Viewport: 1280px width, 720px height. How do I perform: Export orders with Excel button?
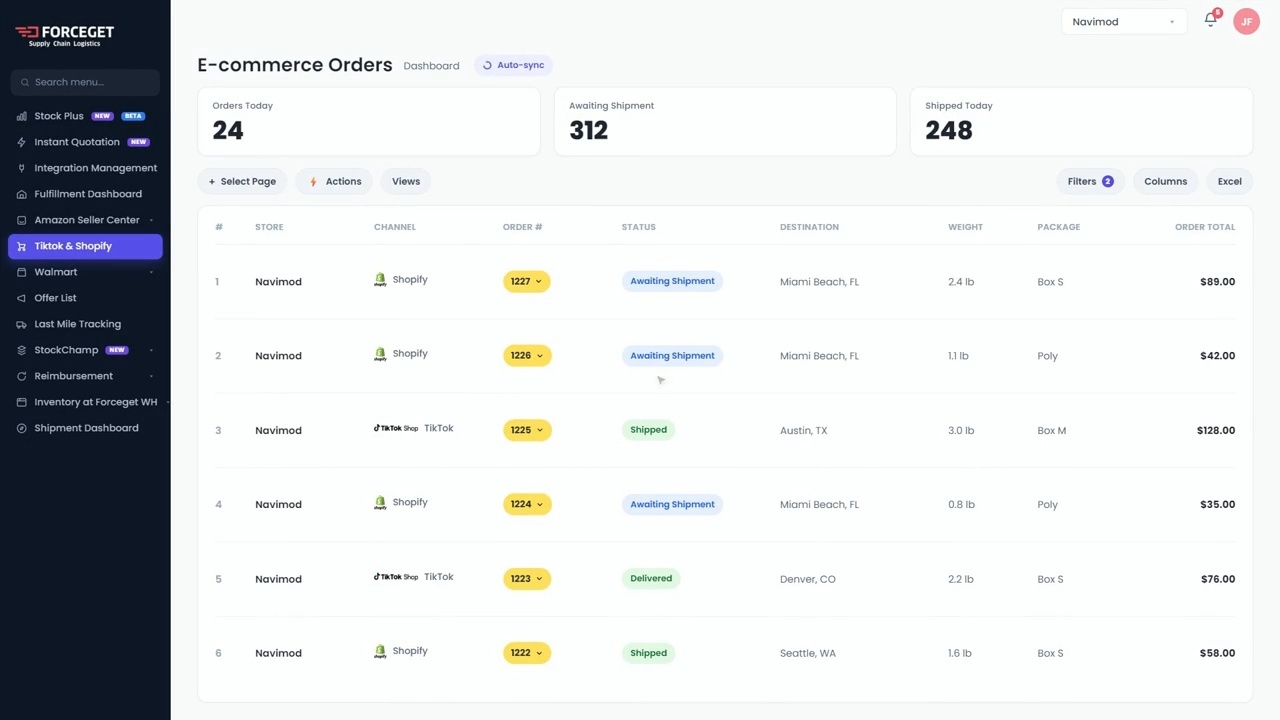coord(1229,181)
